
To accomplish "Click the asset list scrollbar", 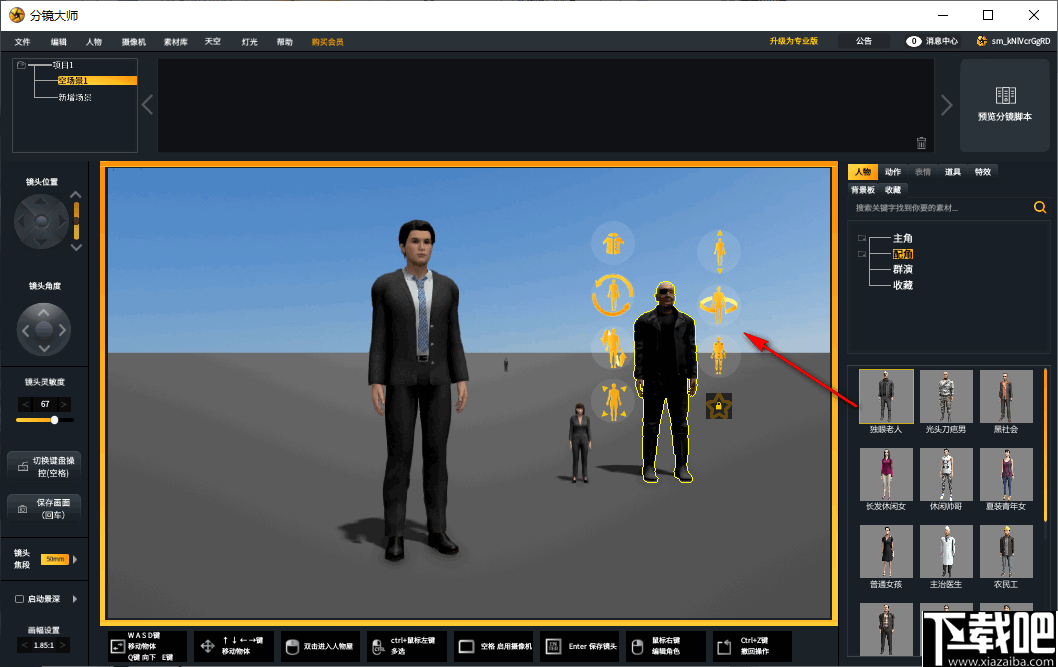I will [x=1045, y=445].
